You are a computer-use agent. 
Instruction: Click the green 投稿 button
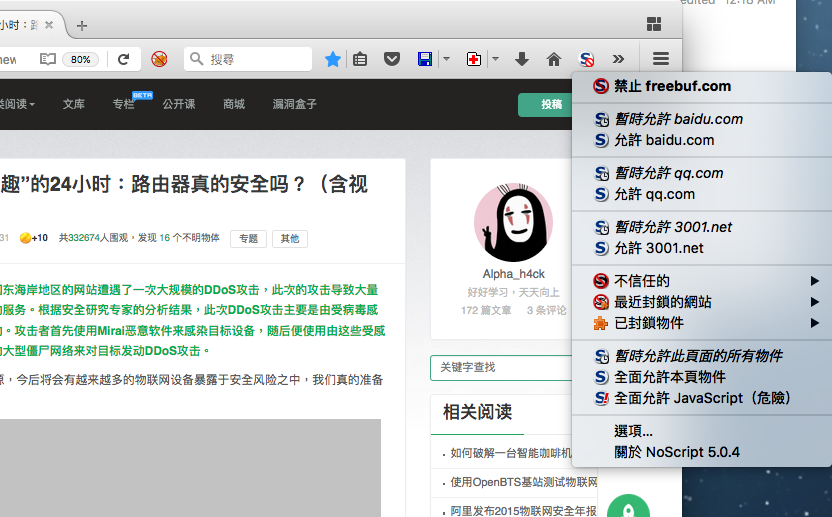545,105
